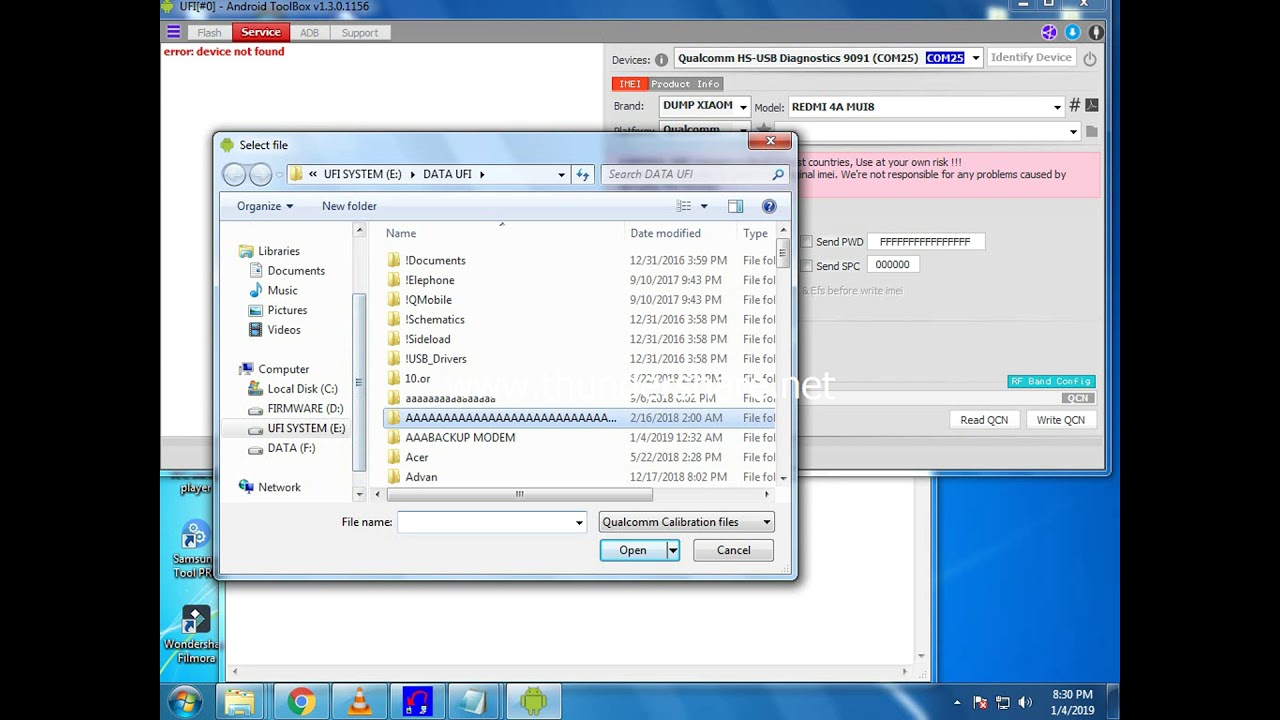Click the volume speaker tray icon
Screen dimensions: 1280x720
pos(1025,702)
